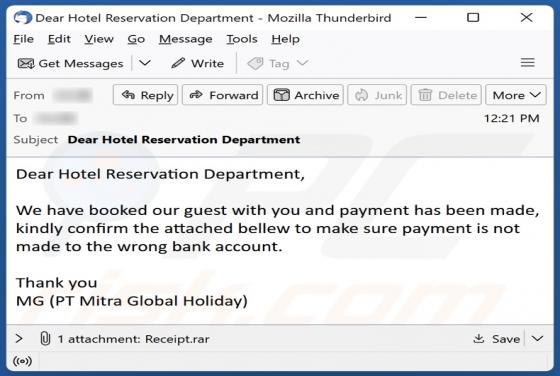Save the attachment
The height and width of the screenshot is (376, 560).
pyautogui.click(x=496, y=339)
